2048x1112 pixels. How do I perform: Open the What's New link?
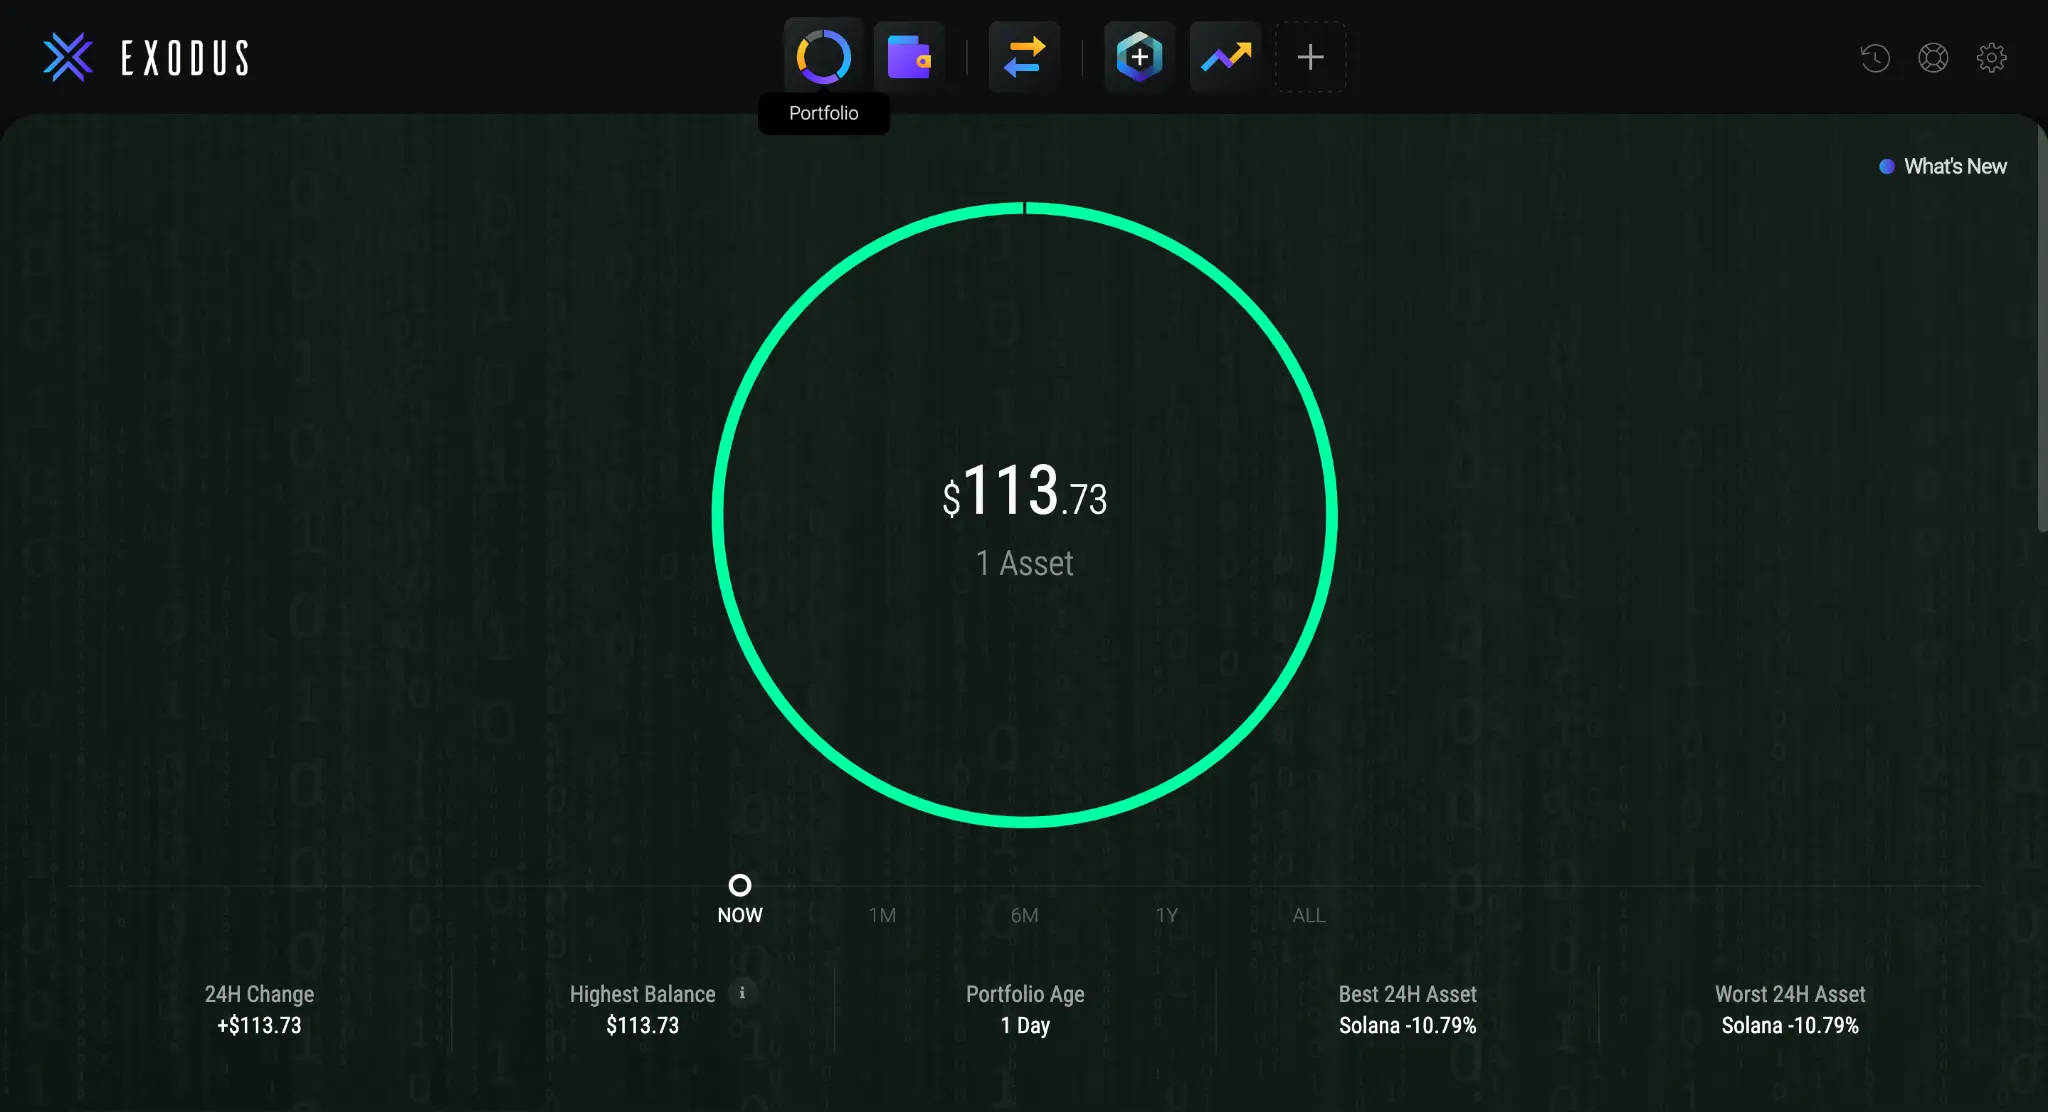click(x=1943, y=166)
